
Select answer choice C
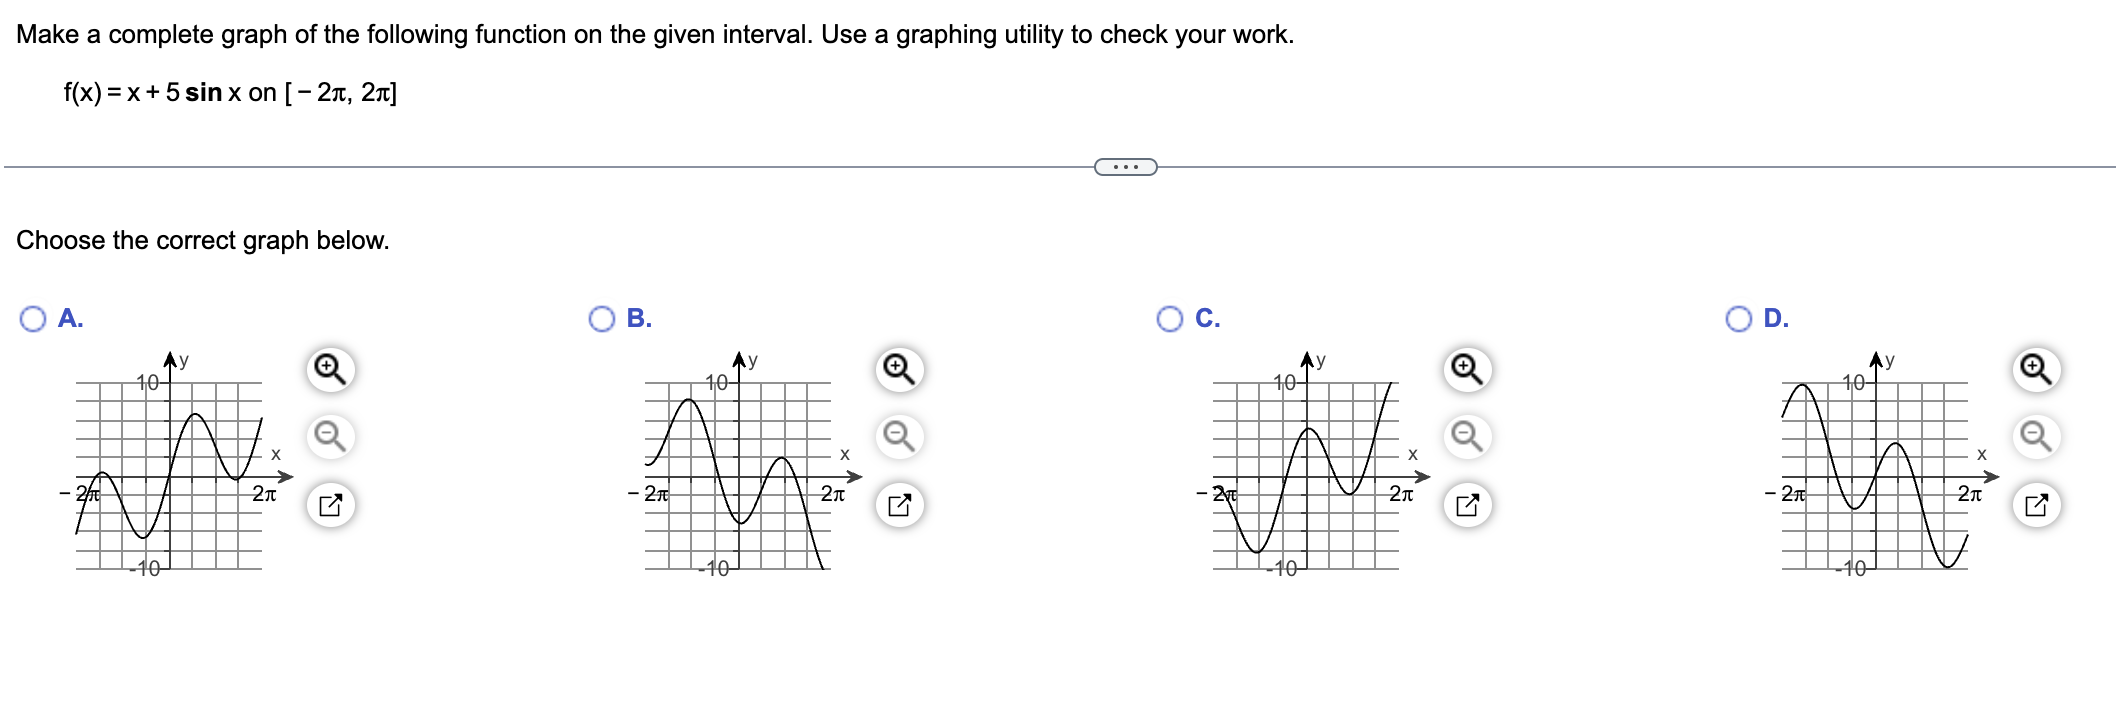click(x=1170, y=320)
